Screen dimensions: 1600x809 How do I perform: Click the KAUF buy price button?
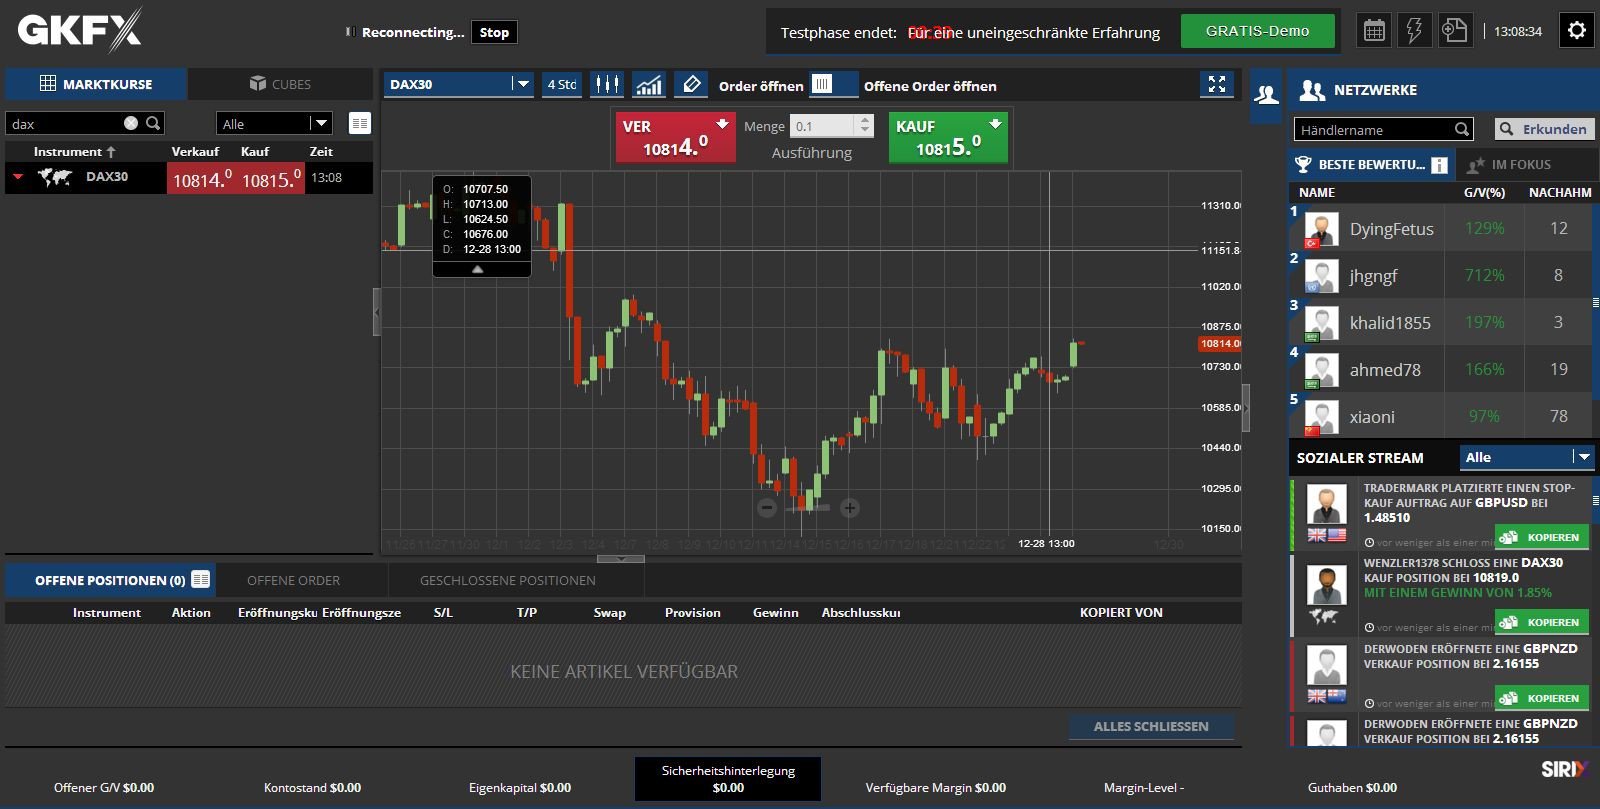point(948,137)
